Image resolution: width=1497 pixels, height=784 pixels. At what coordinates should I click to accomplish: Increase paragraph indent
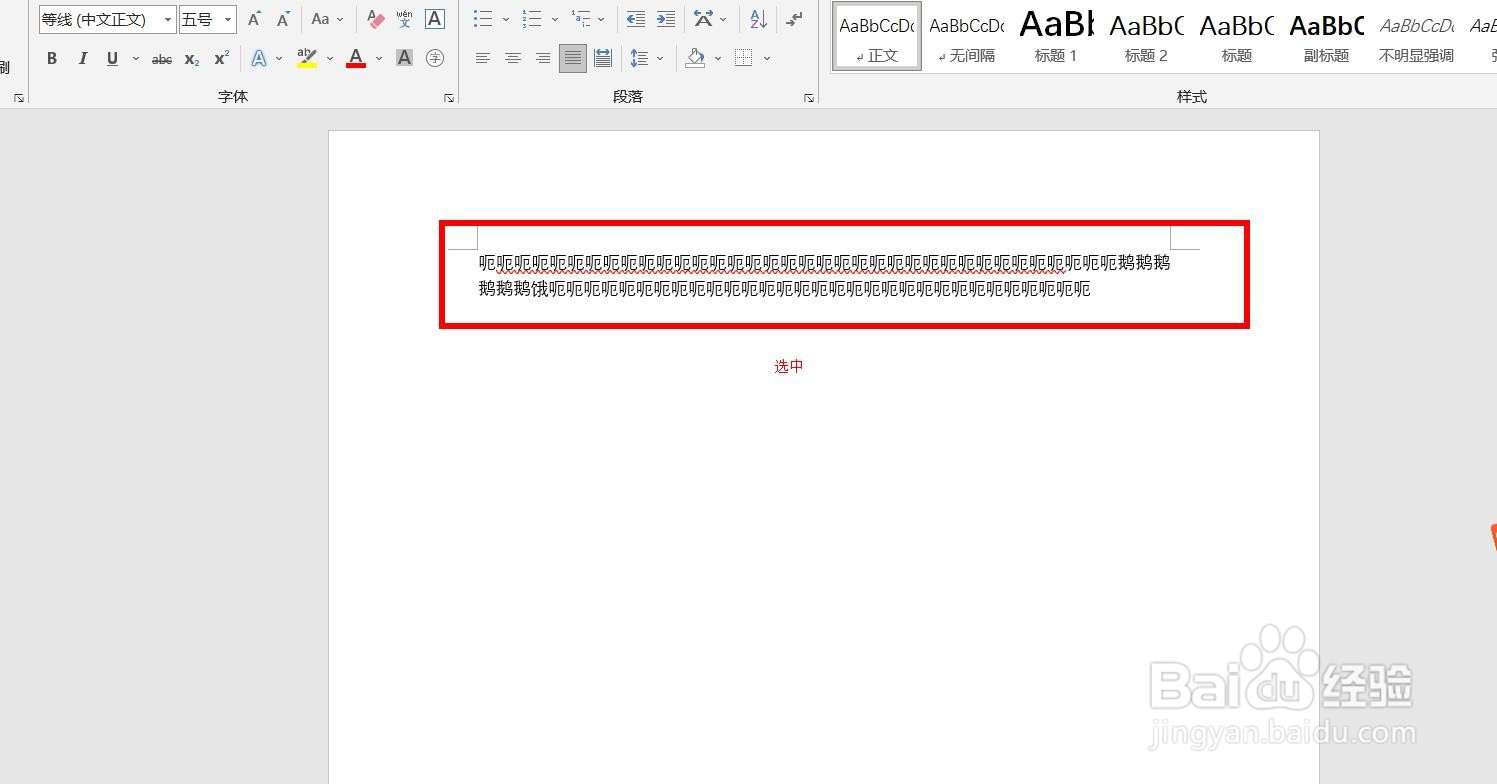tap(666, 19)
